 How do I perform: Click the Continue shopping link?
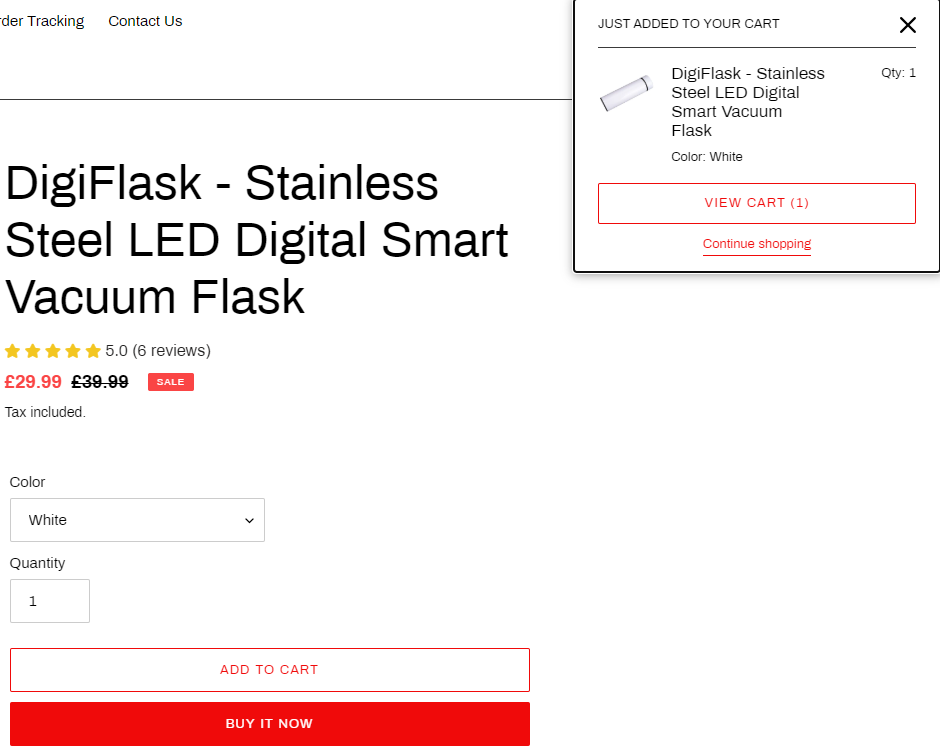(x=757, y=243)
